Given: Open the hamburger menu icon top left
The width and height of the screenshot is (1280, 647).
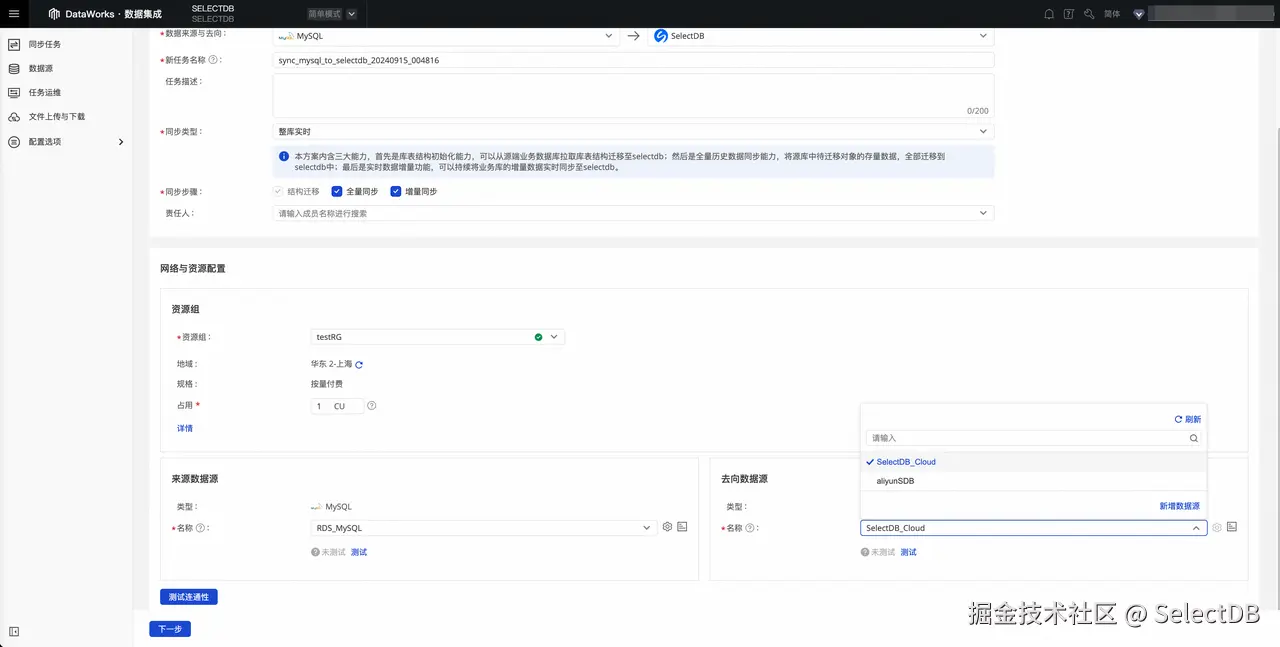Looking at the screenshot, I should click(x=13, y=13).
